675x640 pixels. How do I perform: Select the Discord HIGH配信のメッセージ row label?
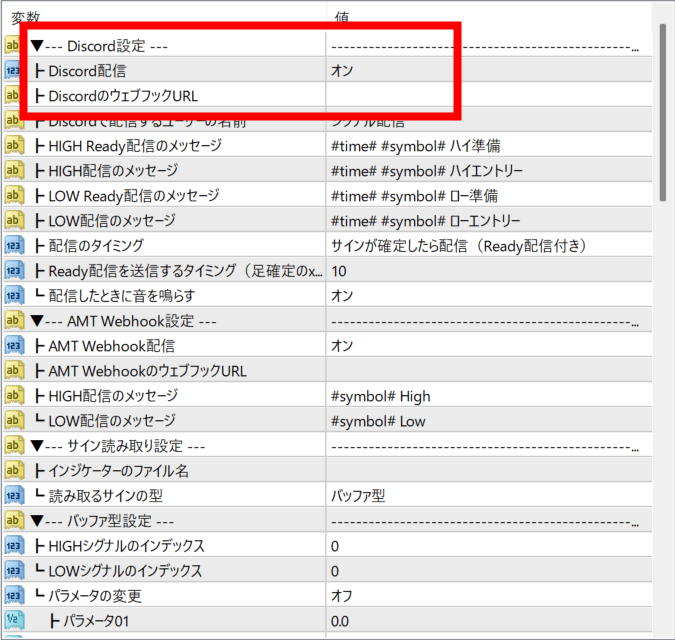point(113,170)
